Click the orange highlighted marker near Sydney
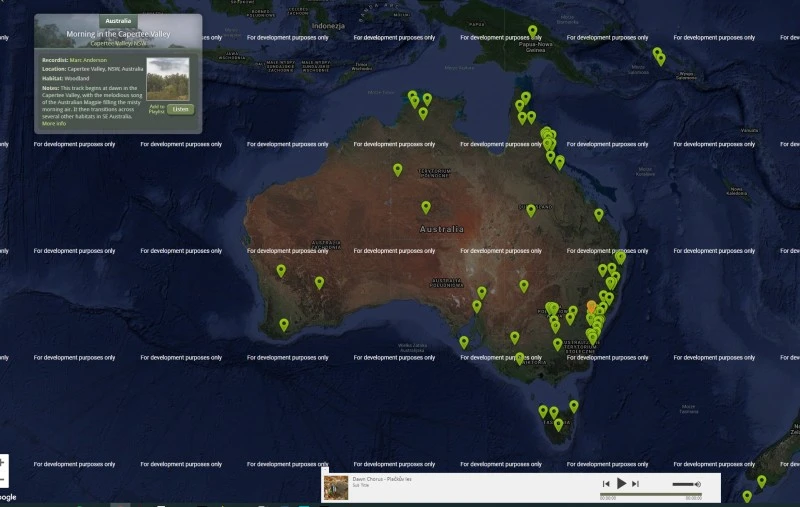 [x=592, y=305]
